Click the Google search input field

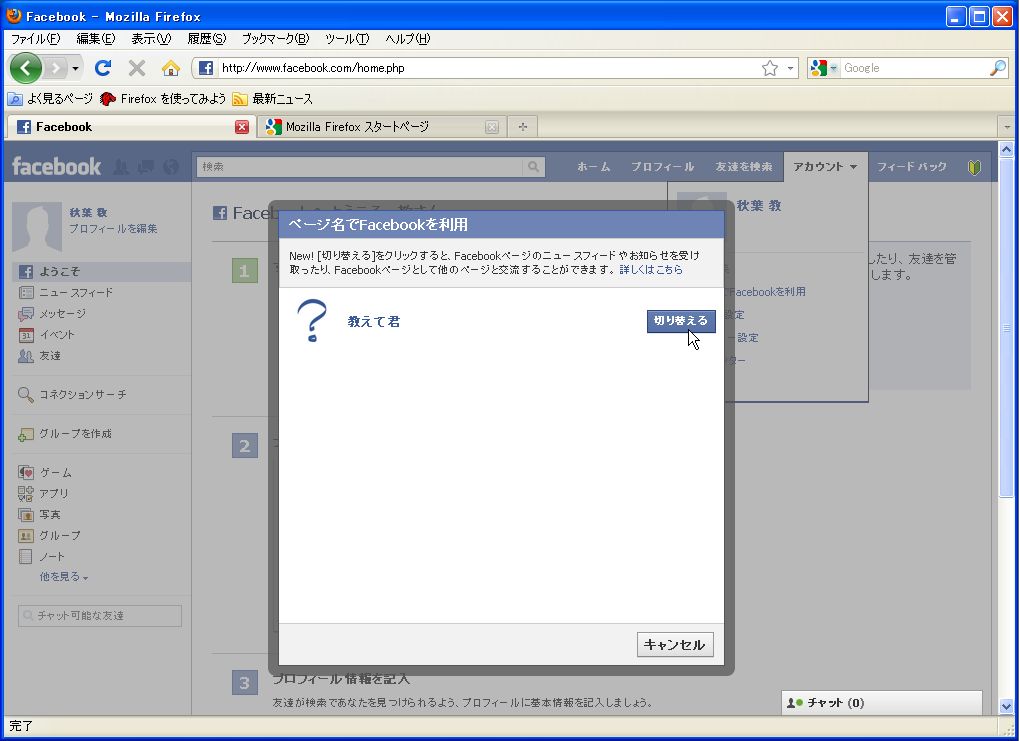[914, 68]
